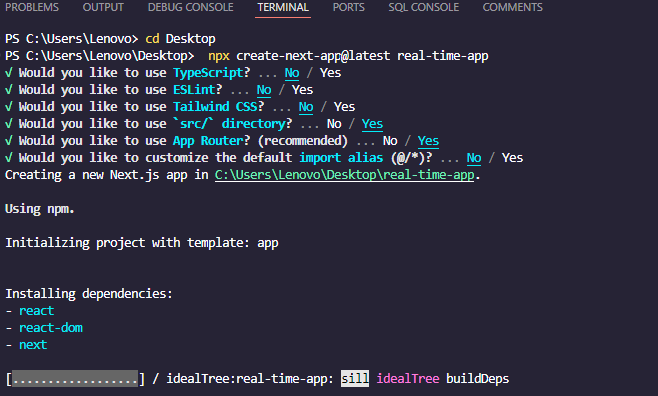
Task: Click the underlined No for import alias
Action: (x=474, y=158)
